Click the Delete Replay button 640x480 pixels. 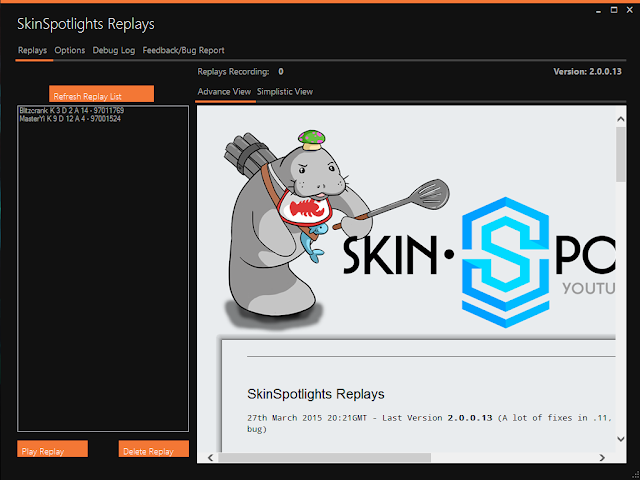(154, 449)
